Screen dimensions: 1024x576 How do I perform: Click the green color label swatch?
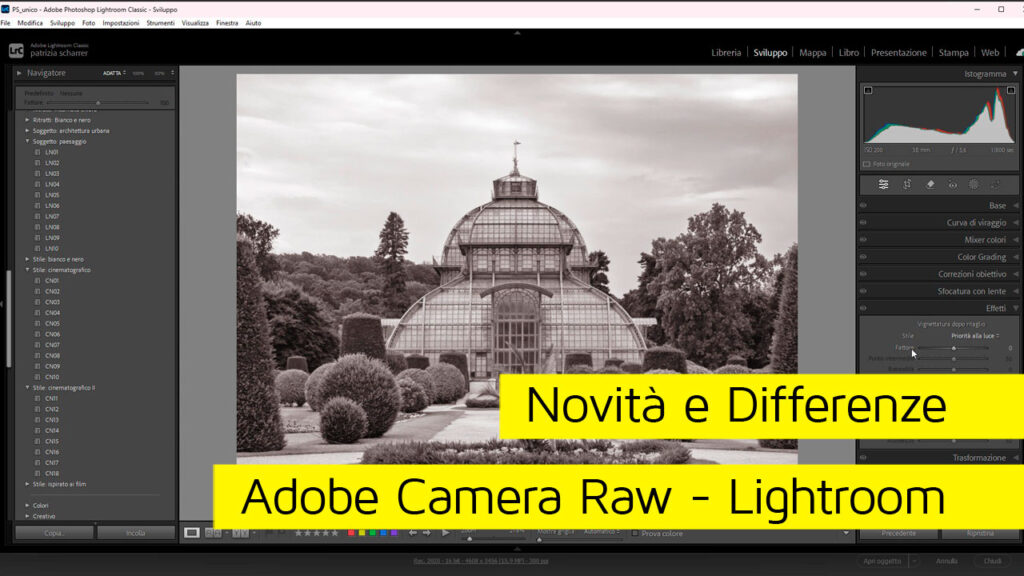373,533
